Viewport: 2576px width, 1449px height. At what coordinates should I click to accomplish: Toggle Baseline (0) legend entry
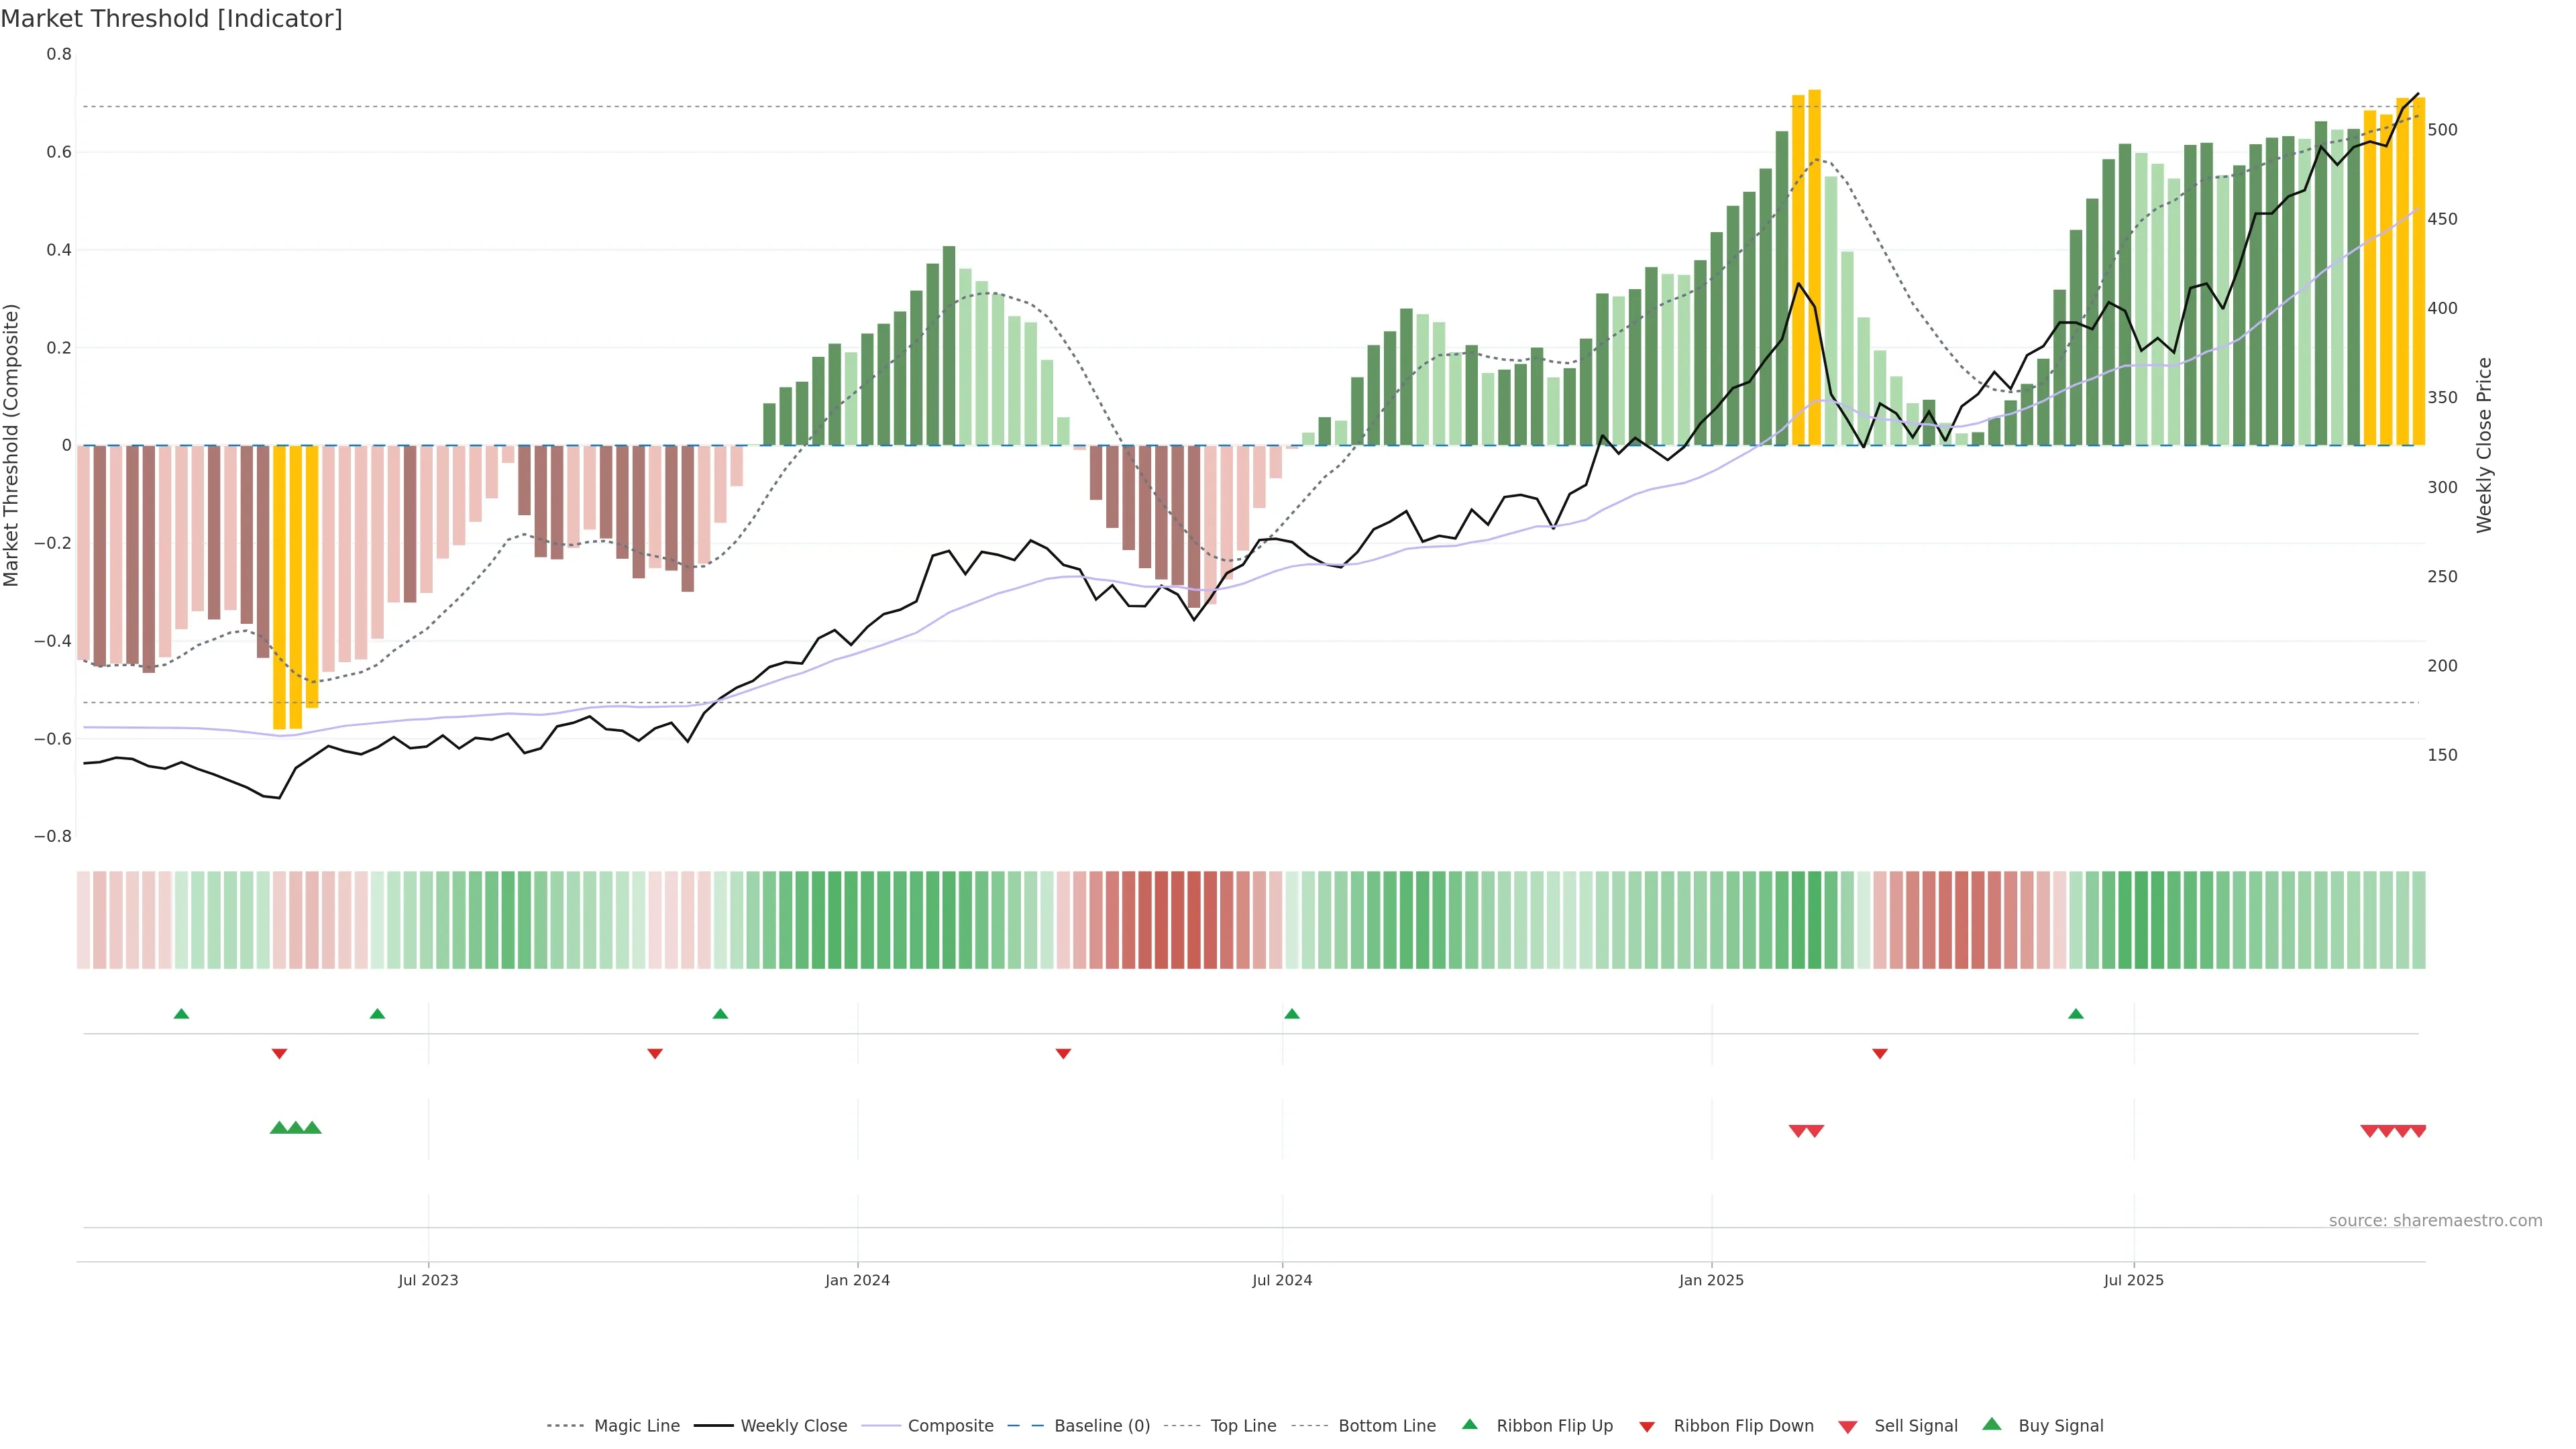(1101, 1426)
